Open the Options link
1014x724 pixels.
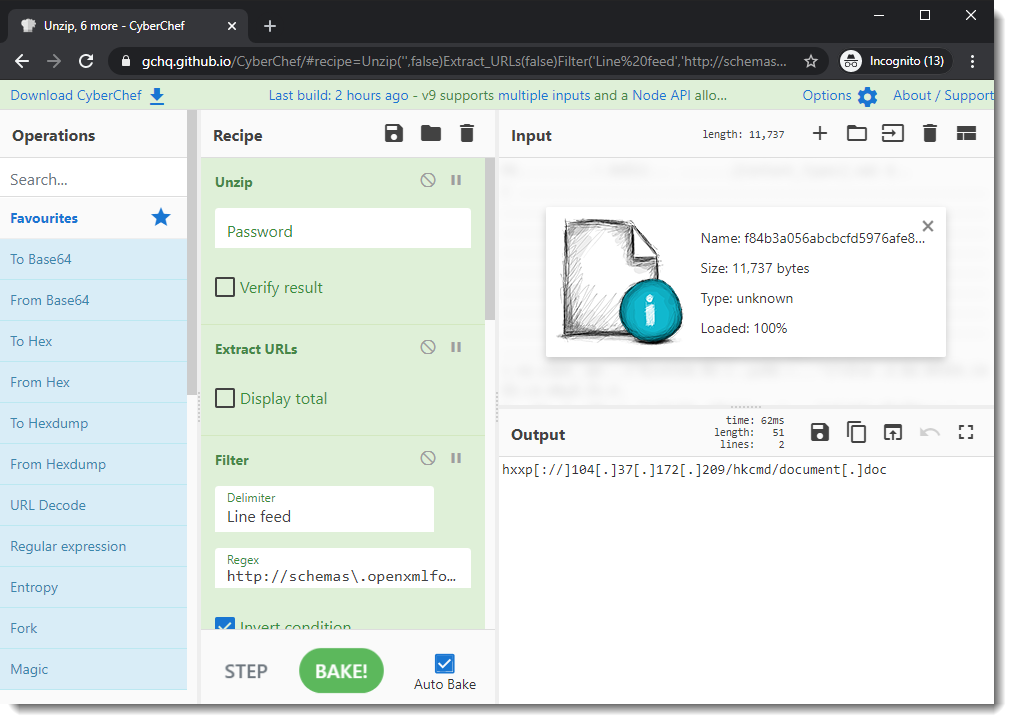coord(826,96)
